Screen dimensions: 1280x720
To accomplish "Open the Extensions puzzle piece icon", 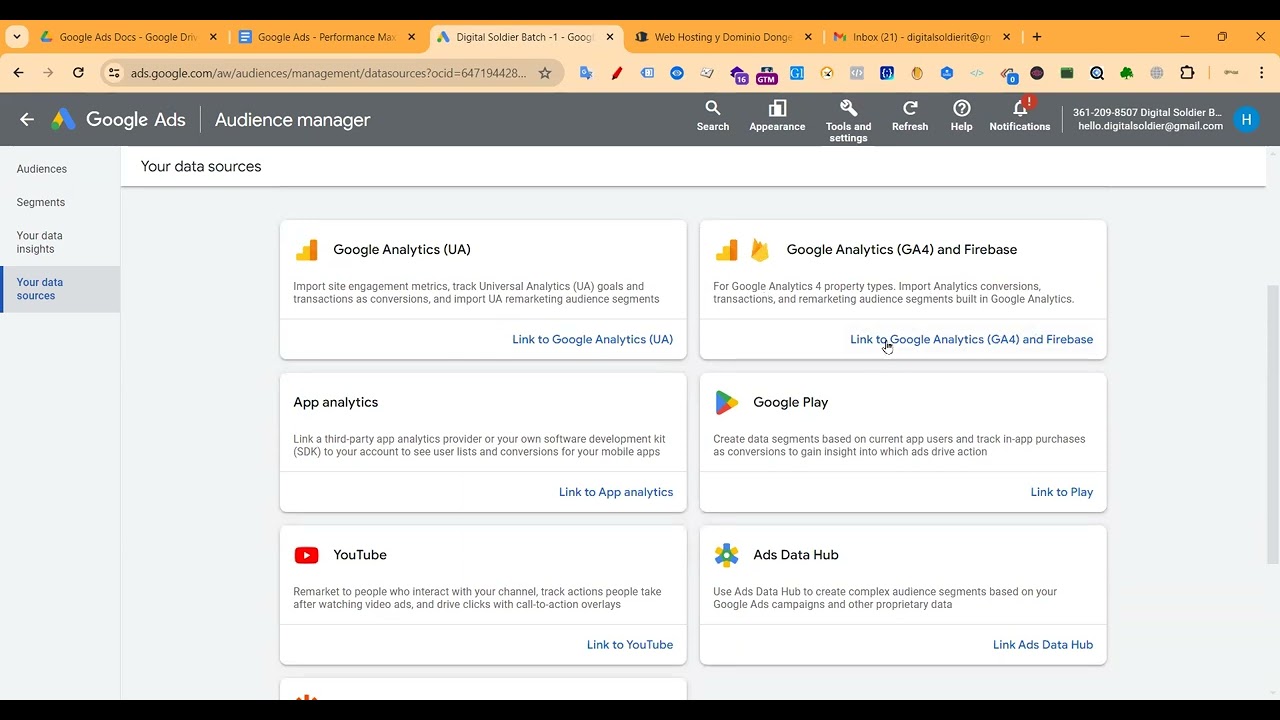I will [1187, 73].
